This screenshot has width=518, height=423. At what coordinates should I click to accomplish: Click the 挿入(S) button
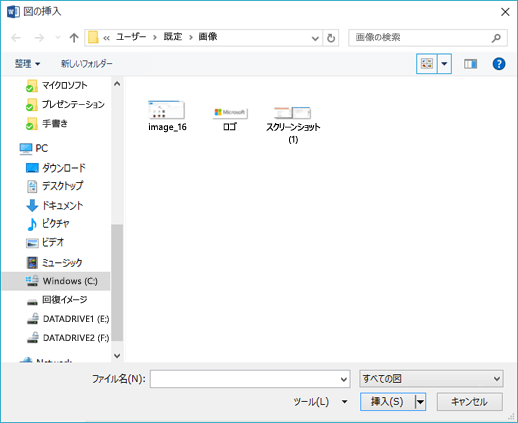click(x=387, y=402)
